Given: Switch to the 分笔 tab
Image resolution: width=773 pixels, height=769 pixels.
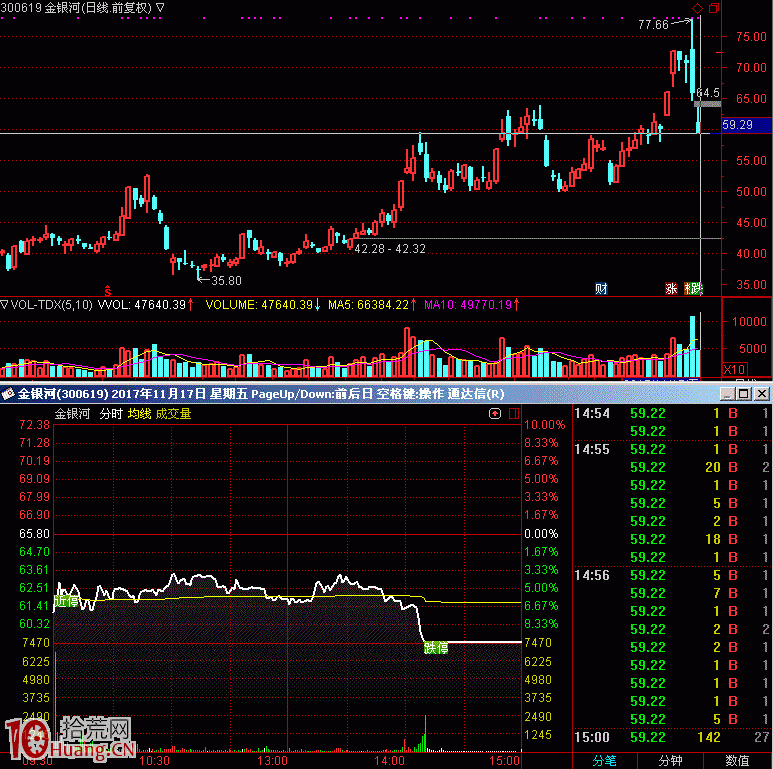Looking at the screenshot, I should tap(604, 761).
